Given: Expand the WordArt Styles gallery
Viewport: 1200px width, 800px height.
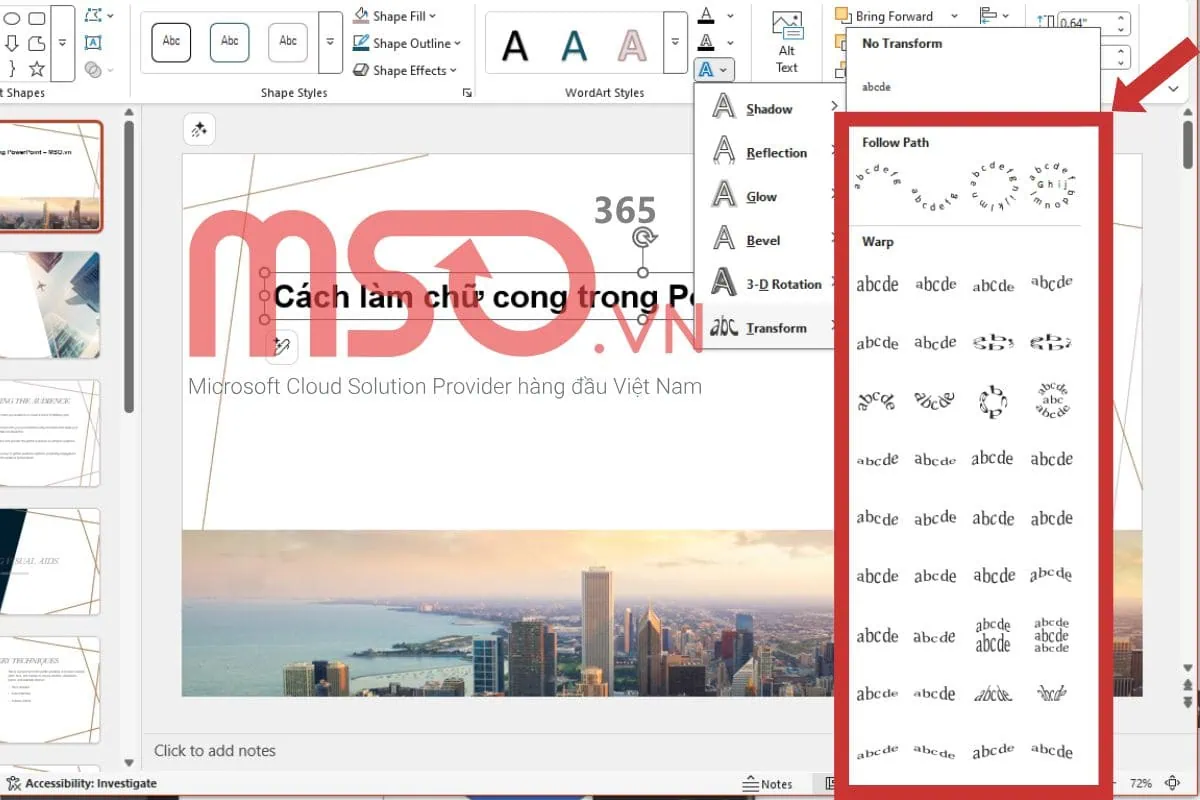Looking at the screenshot, I should coord(675,43).
